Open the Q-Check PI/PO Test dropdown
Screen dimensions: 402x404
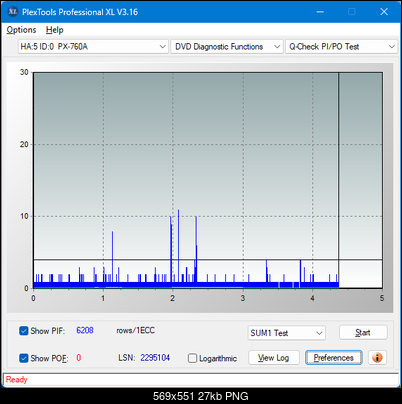click(x=341, y=46)
